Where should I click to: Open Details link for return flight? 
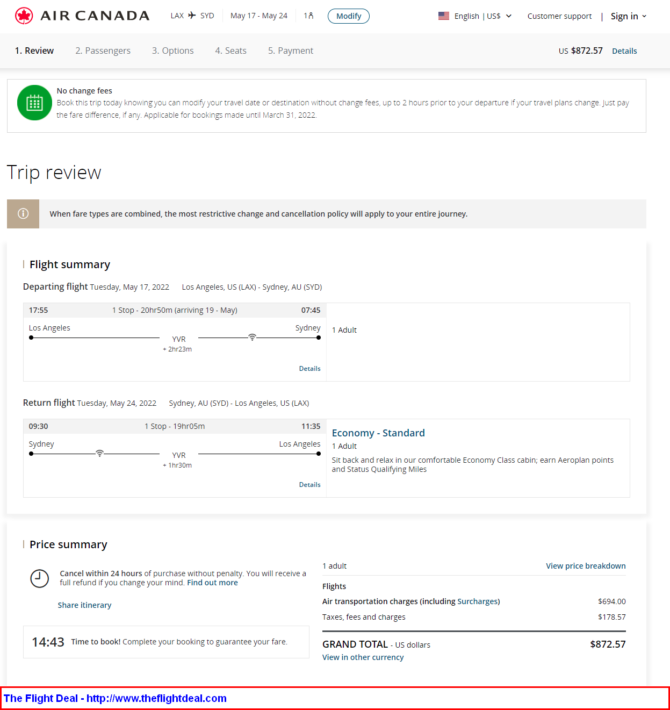(x=310, y=485)
